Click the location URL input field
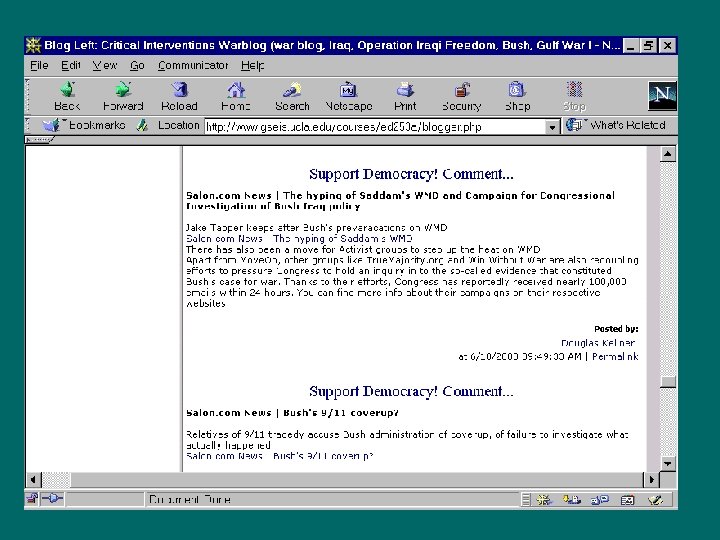This screenshot has width=720, height=540. pyautogui.click(x=375, y=127)
